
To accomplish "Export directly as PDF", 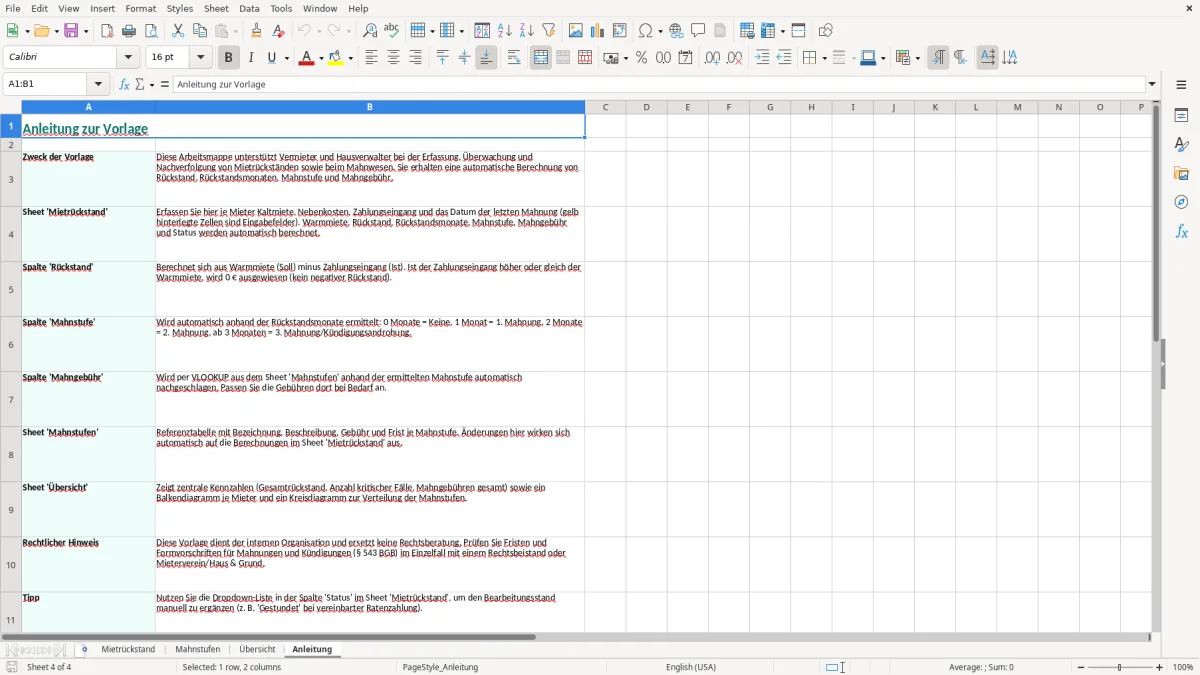I will click(x=107, y=31).
